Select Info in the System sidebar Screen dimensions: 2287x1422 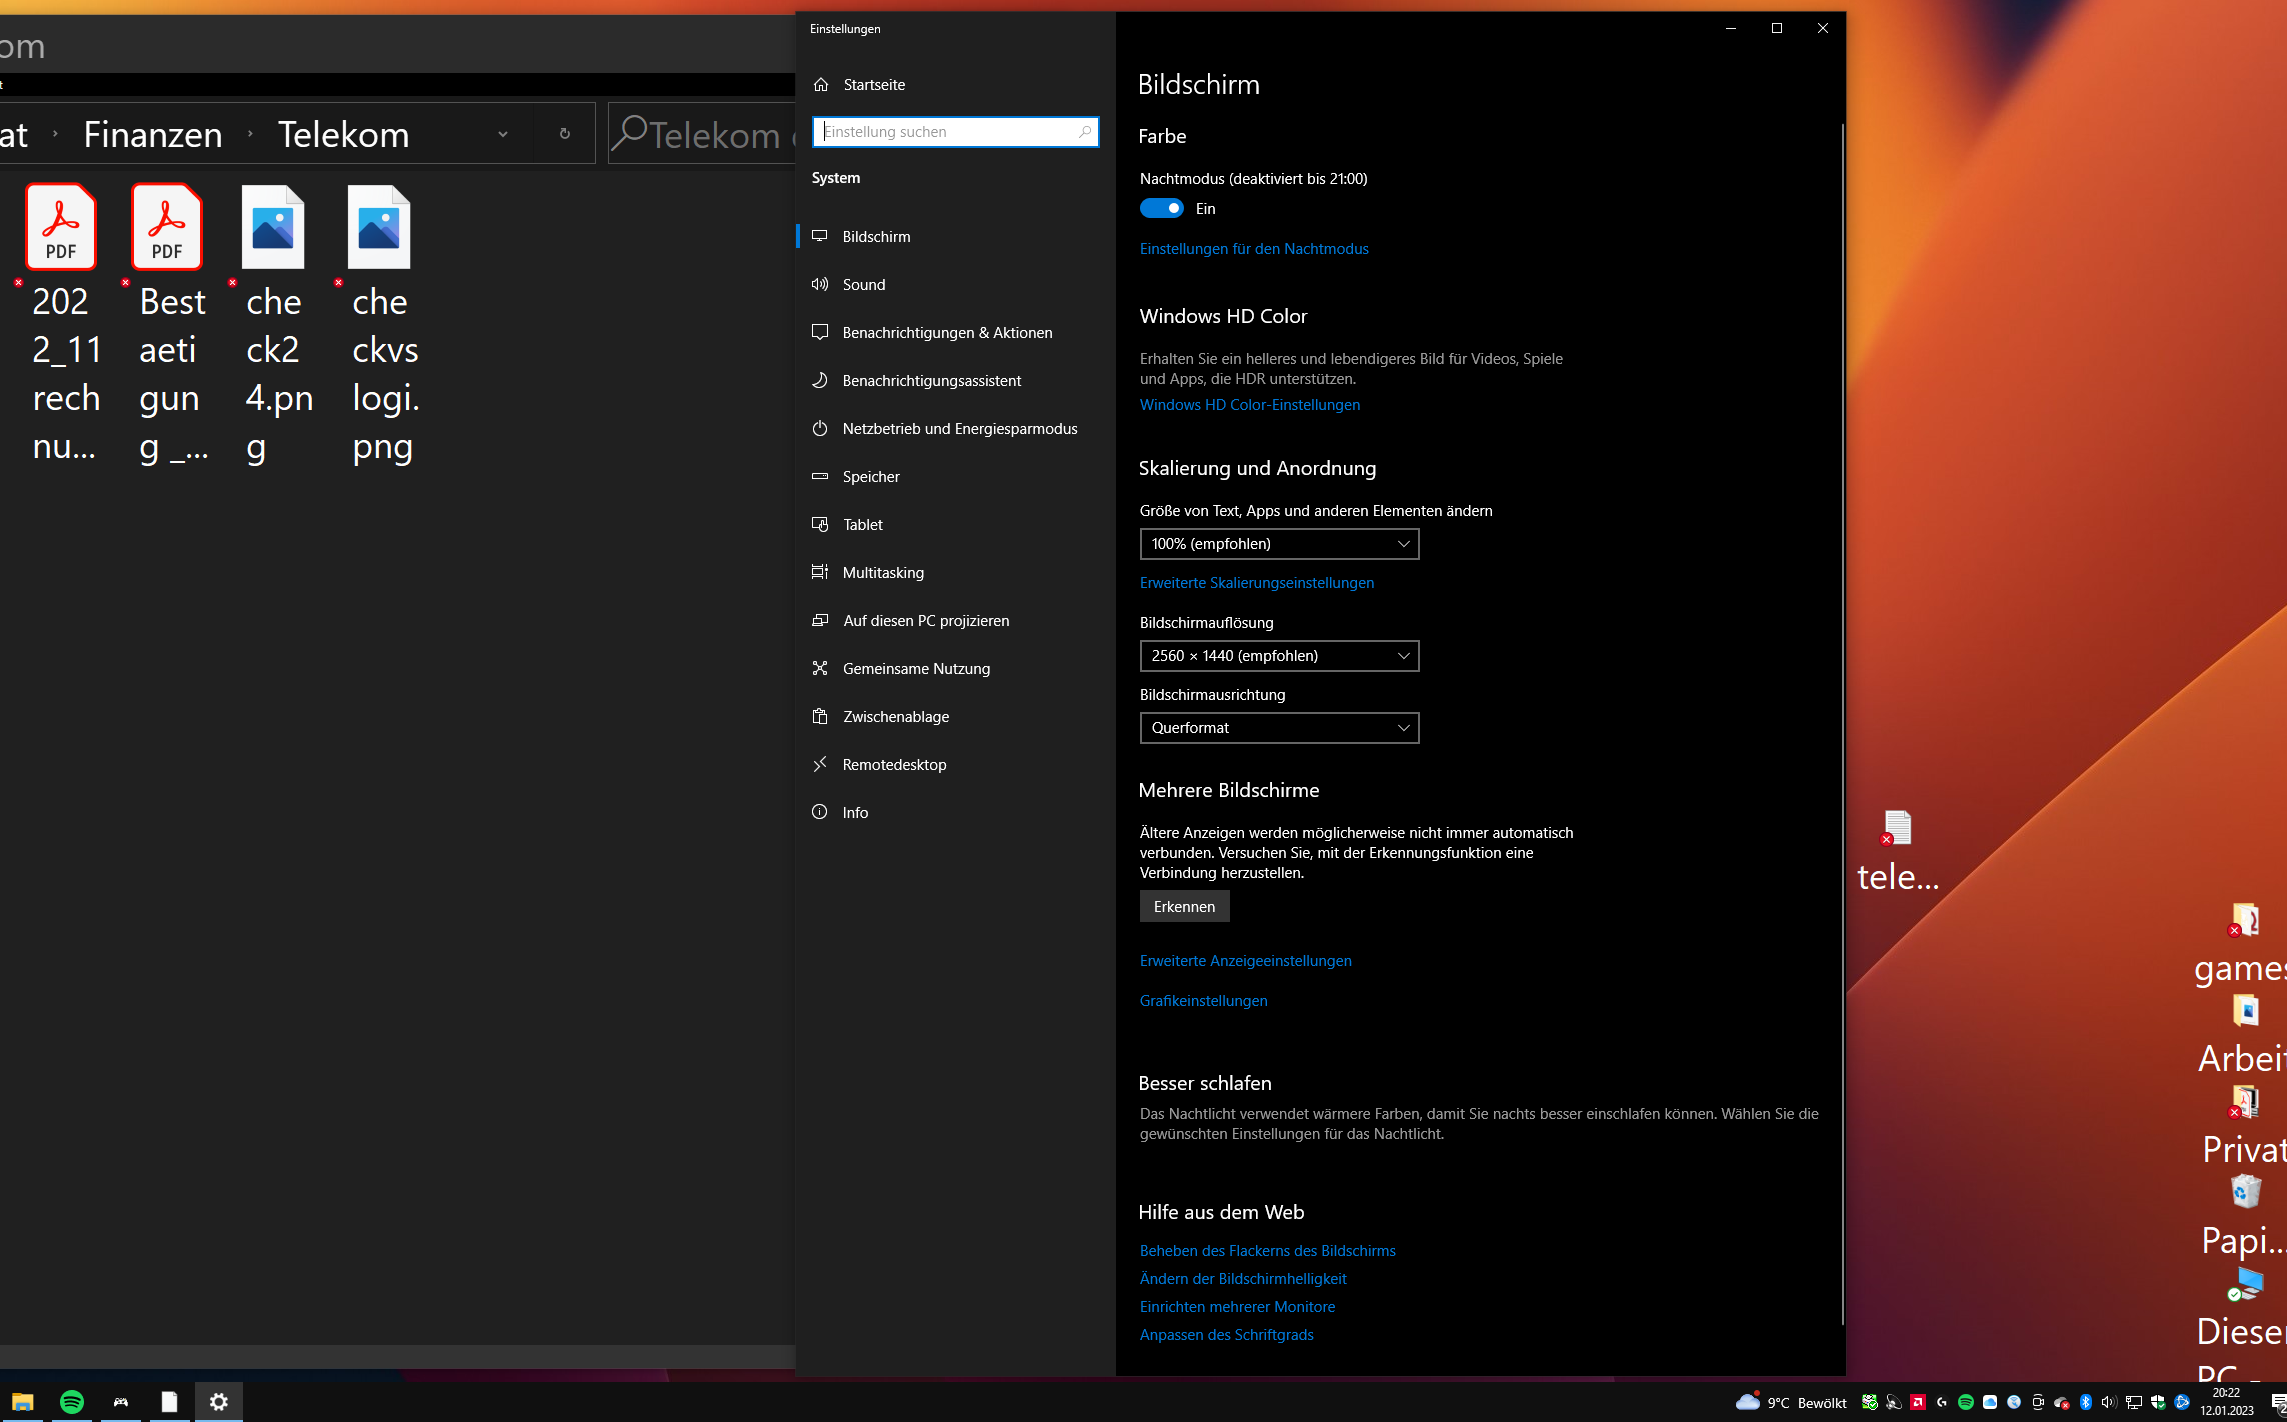[855, 813]
